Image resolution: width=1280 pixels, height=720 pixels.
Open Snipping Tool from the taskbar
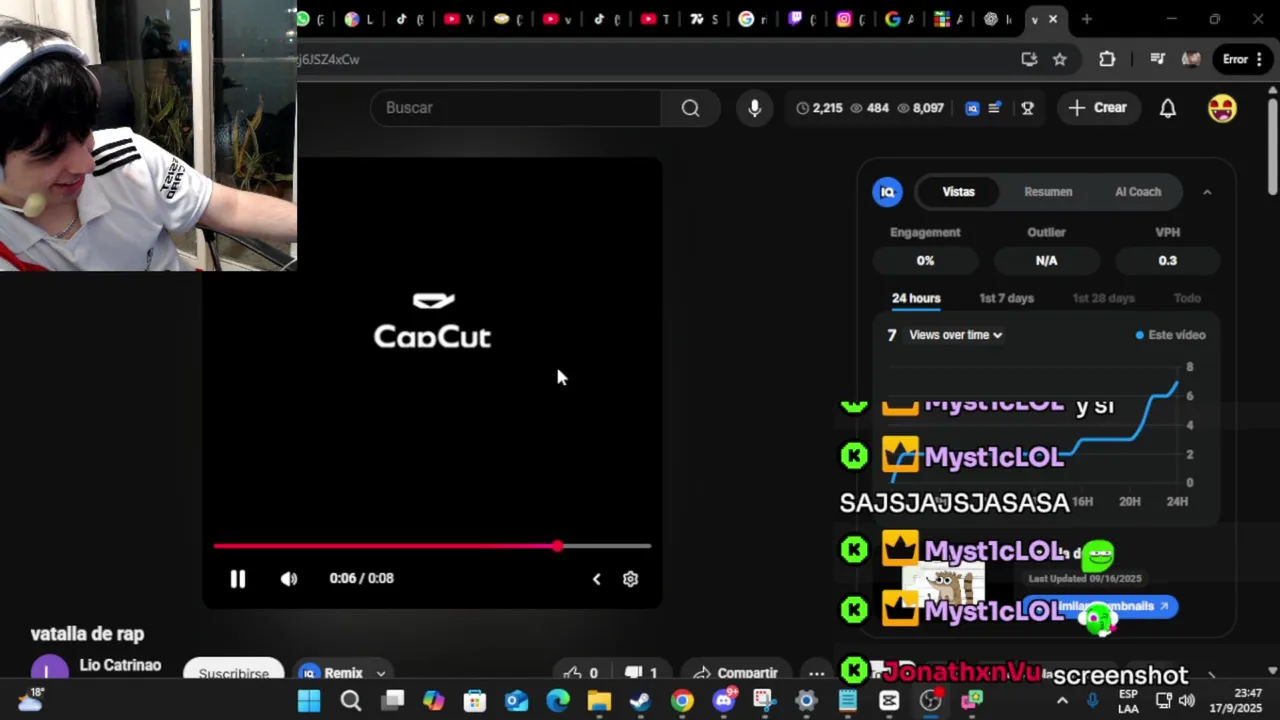click(764, 701)
